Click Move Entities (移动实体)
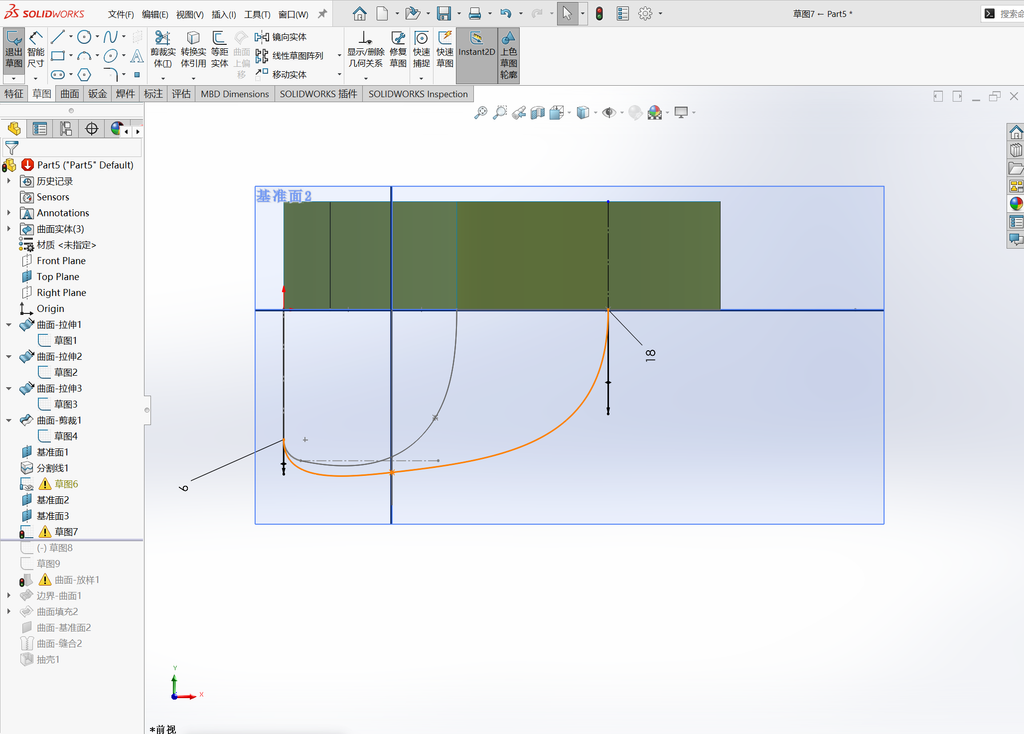Image resolution: width=1024 pixels, height=734 pixels. [281, 74]
